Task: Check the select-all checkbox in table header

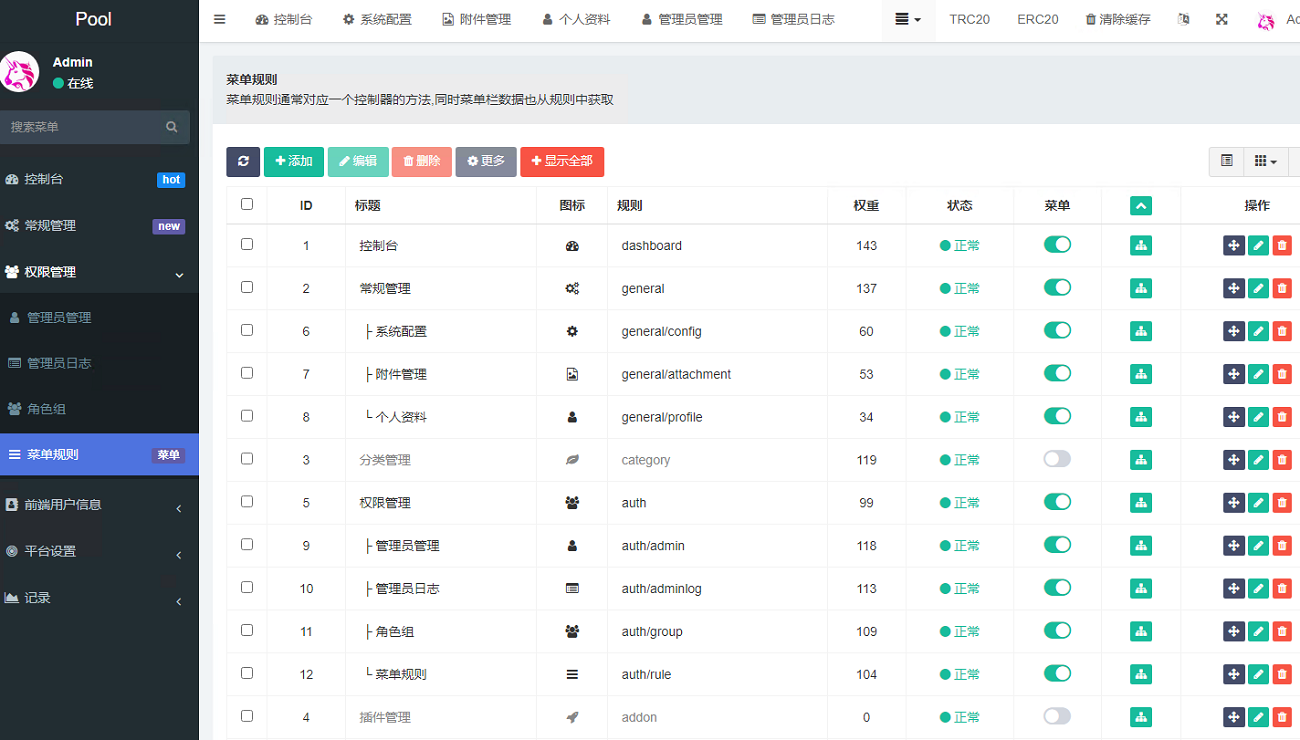Action: pos(247,204)
